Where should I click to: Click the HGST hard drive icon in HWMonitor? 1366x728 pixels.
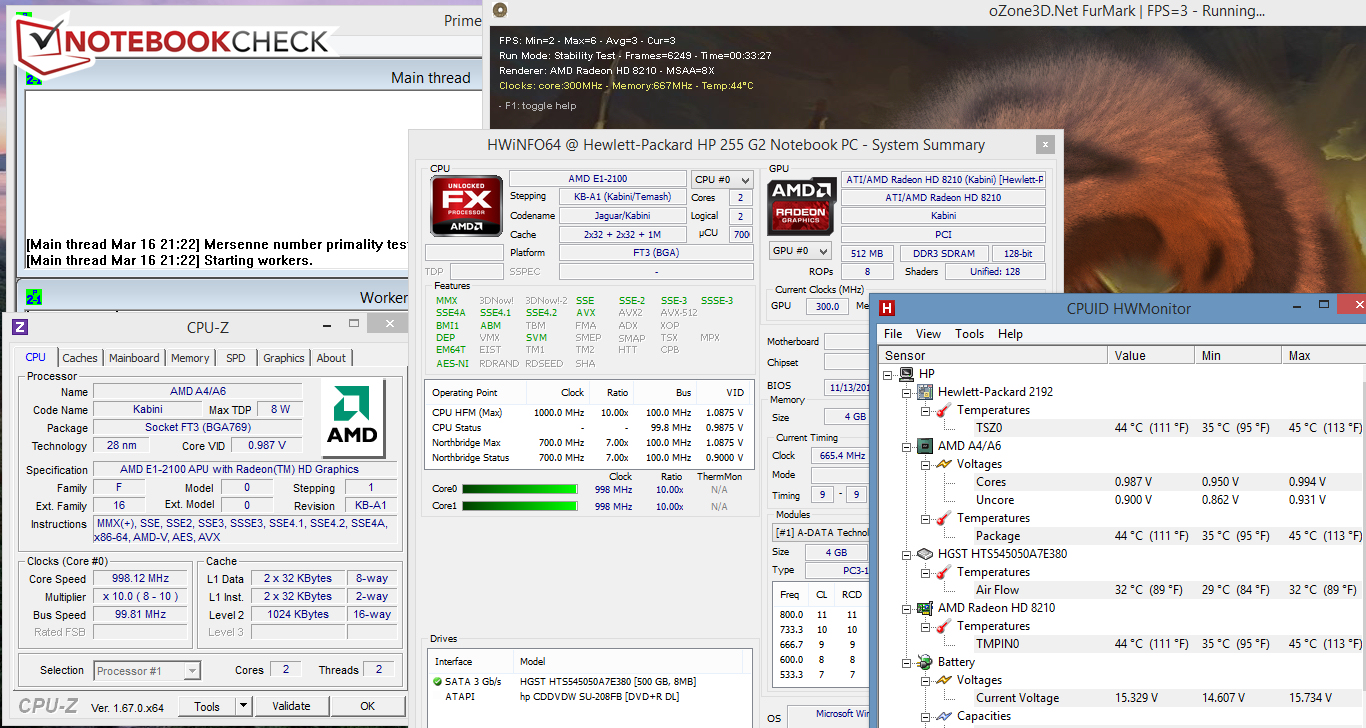(x=927, y=554)
